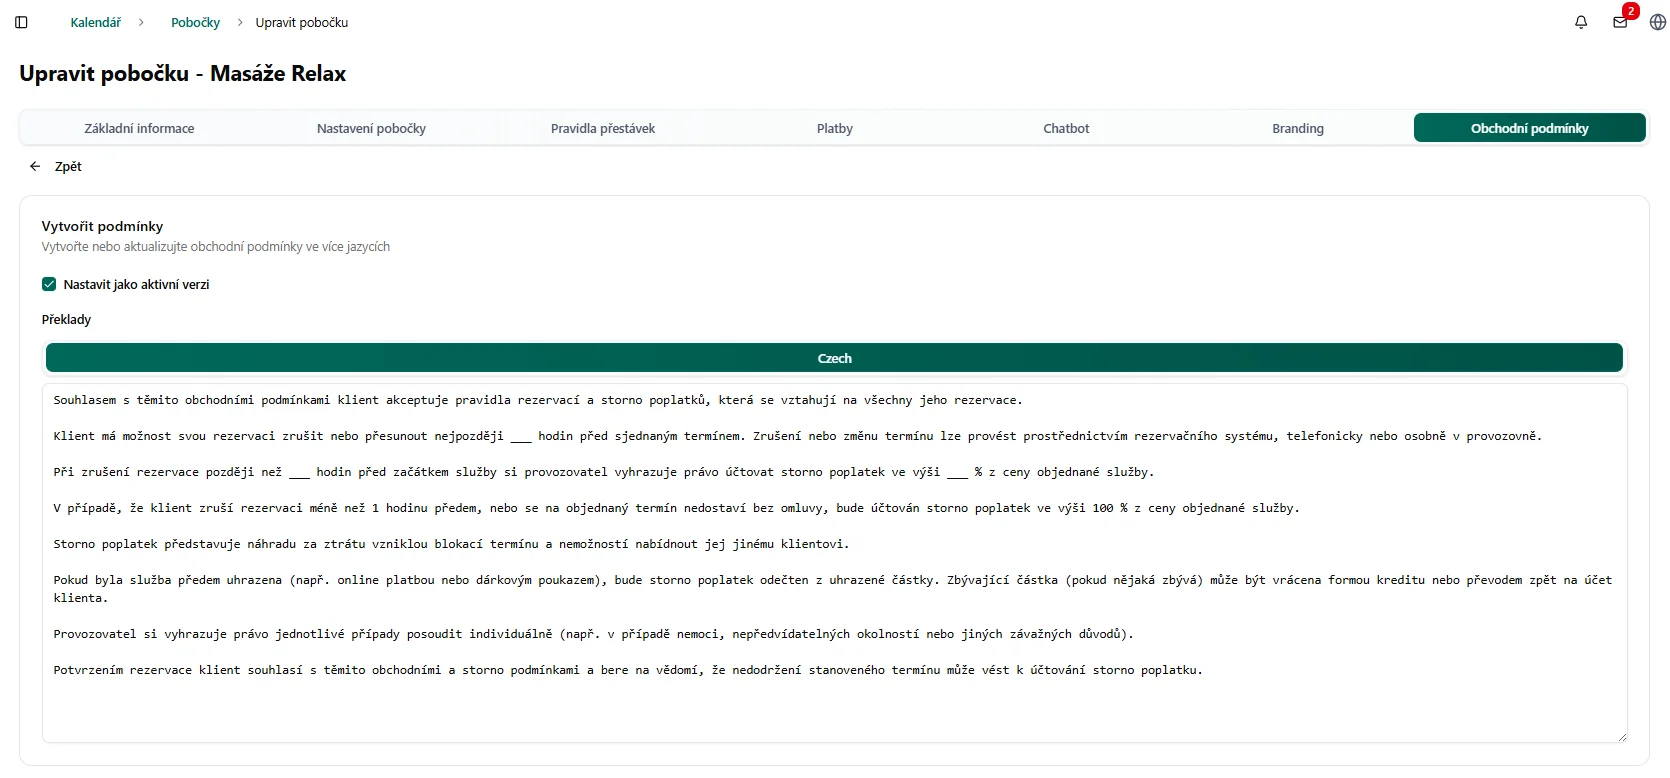Switch to the Základní informace tab
Viewport: 1670px width, 778px height.
(139, 128)
